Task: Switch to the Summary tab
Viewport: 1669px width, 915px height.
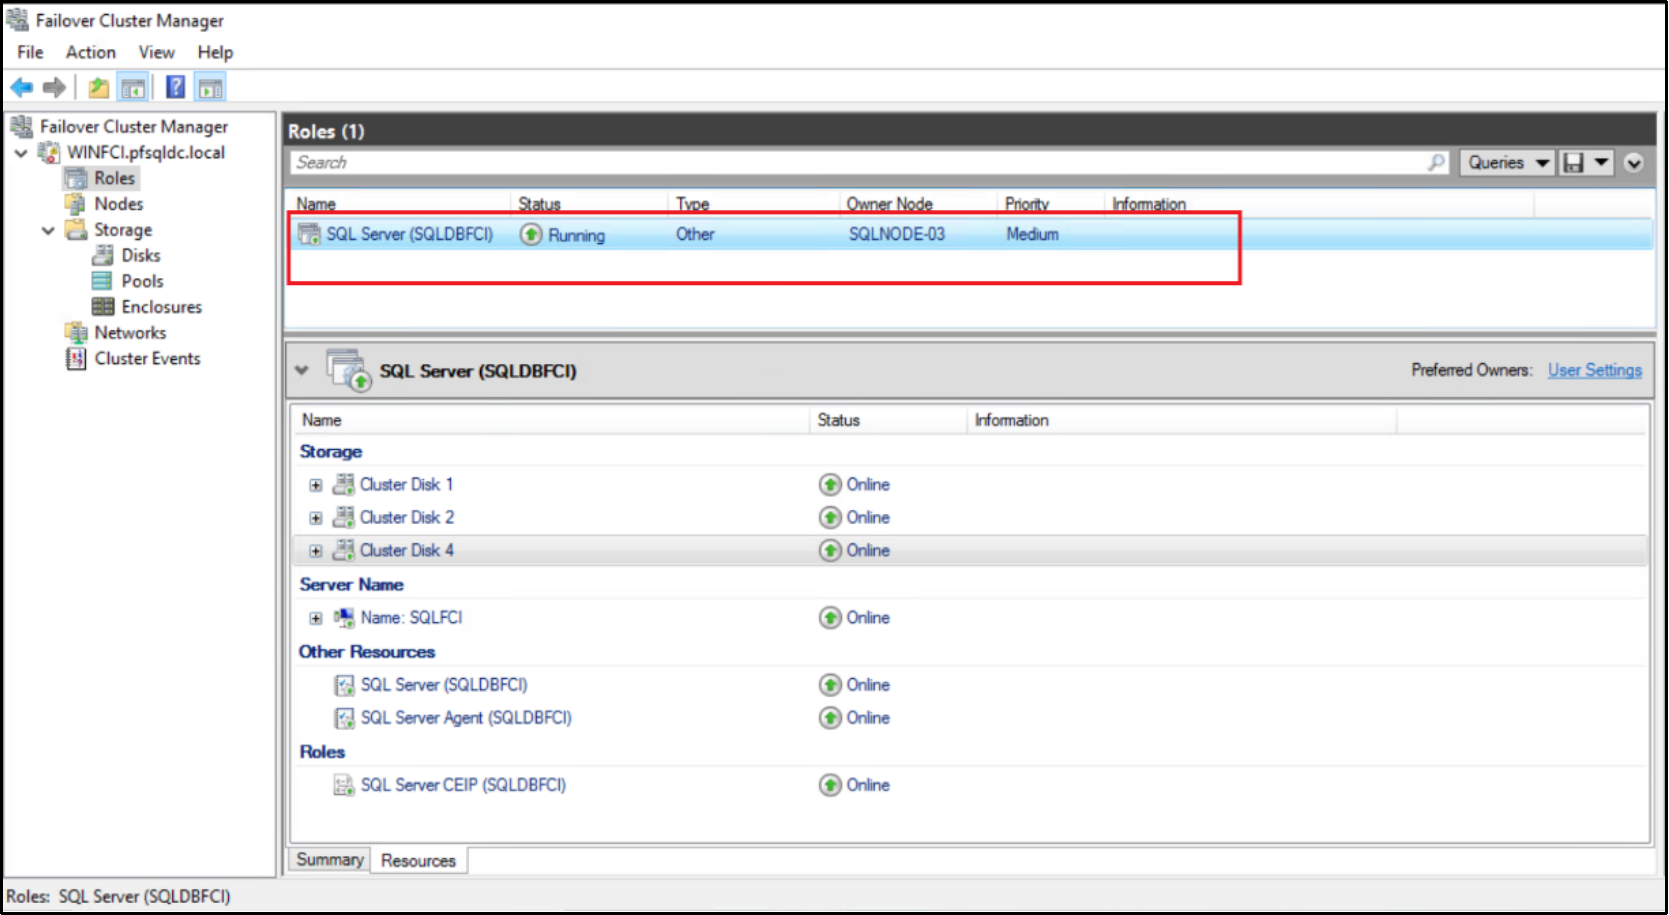Action: tap(330, 859)
